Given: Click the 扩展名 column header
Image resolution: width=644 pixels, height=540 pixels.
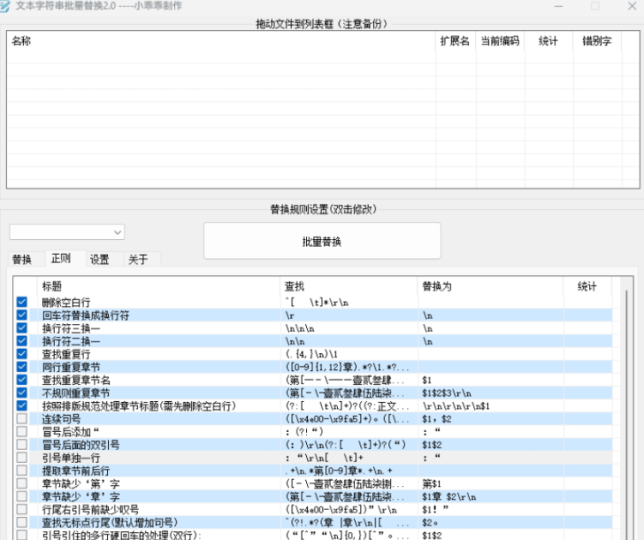Looking at the screenshot, I should [453, 41].
